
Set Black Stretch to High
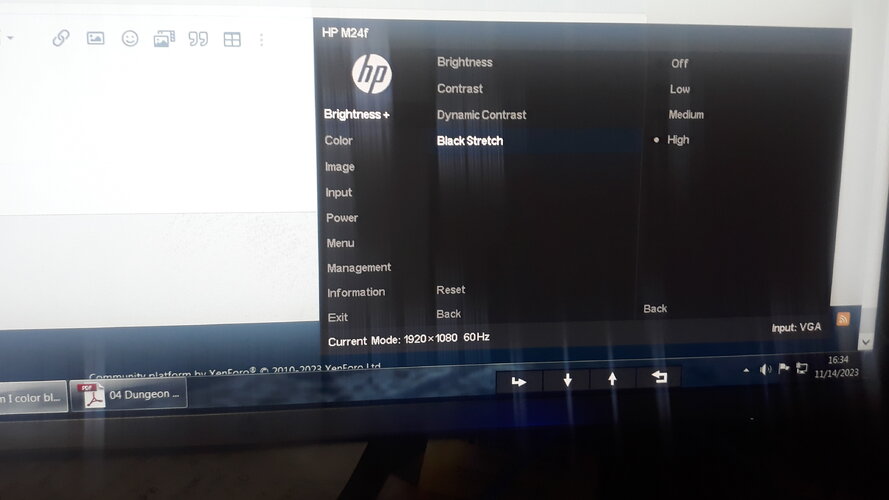678,139
